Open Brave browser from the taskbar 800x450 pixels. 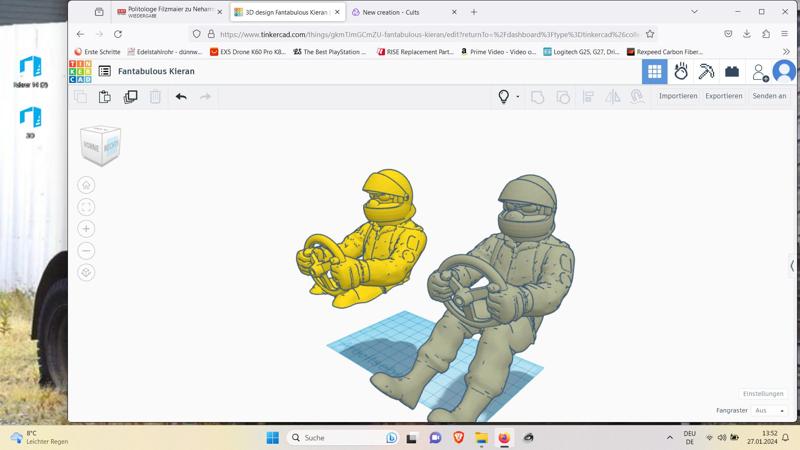click(x=458, y=438)
